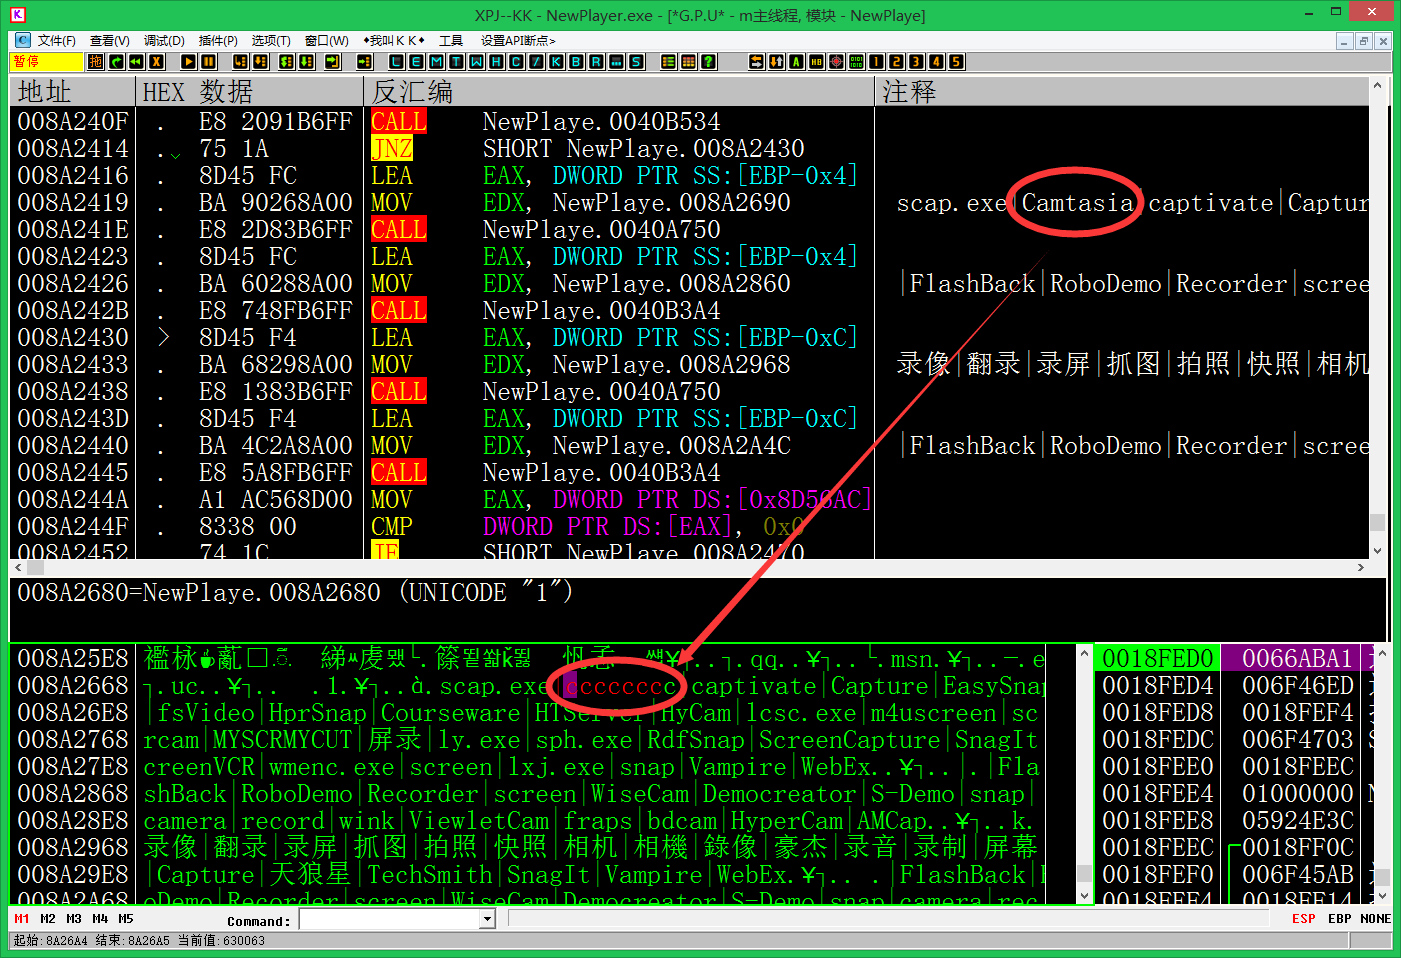
Task: Click the 拖 drag-file toolbar icon
Action: tap(96, 62)
